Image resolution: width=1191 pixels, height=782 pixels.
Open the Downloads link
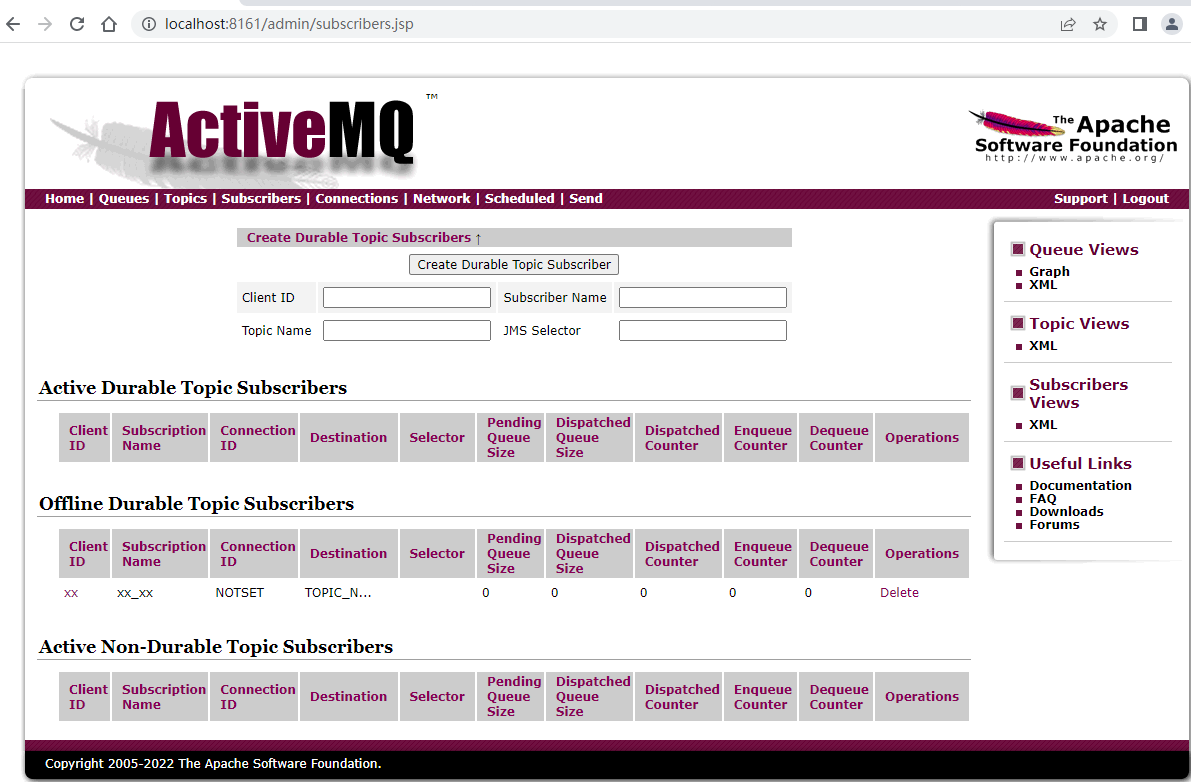[x=1066, y=511]
